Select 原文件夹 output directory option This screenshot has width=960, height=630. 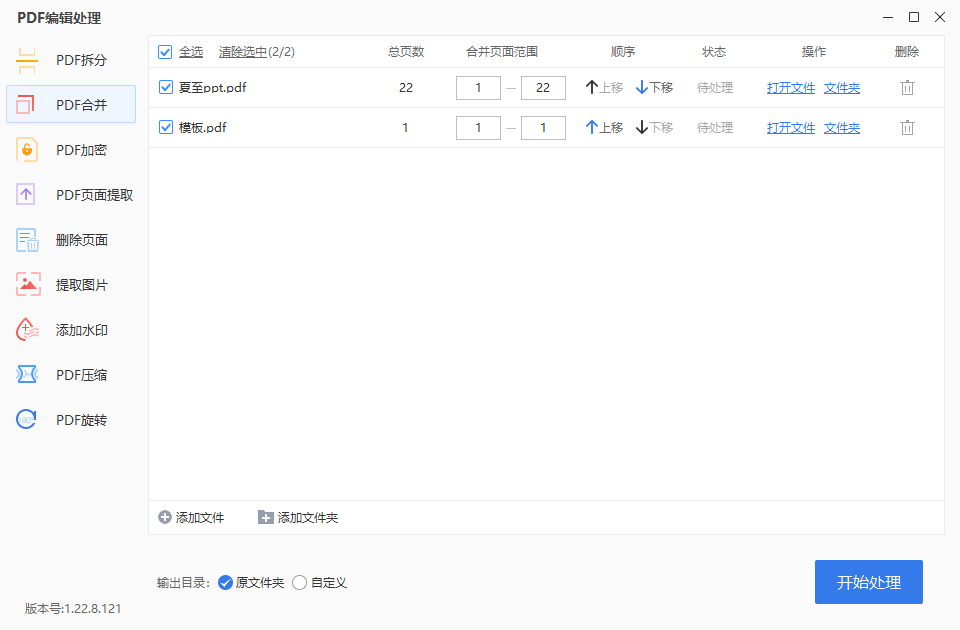tap(225, 582)
